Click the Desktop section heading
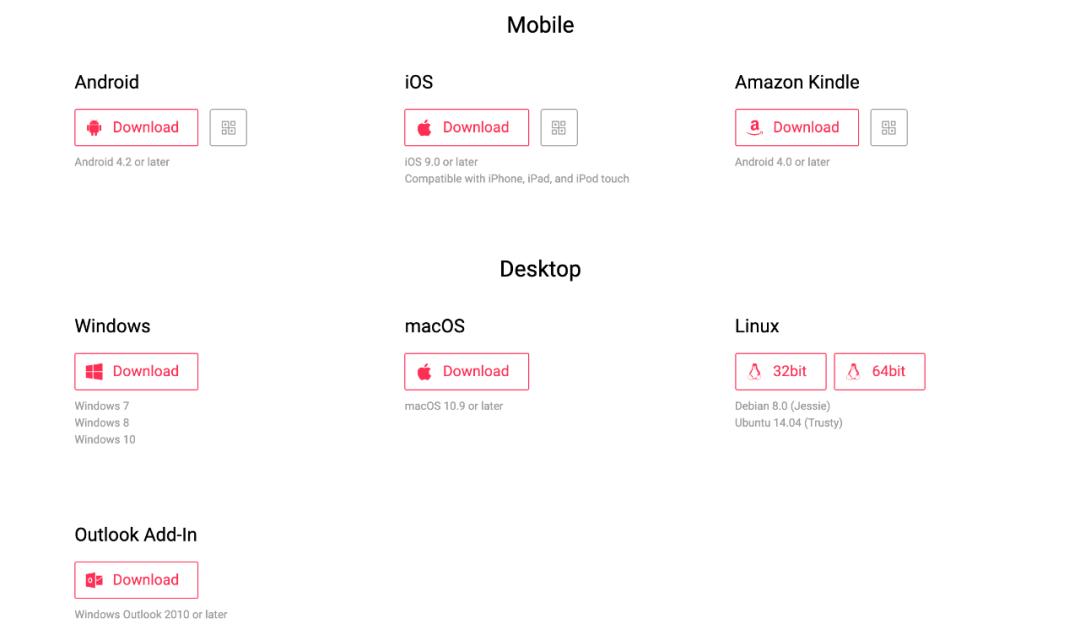The height and width of the screenshot is (640, 1080). coord(540,269)
